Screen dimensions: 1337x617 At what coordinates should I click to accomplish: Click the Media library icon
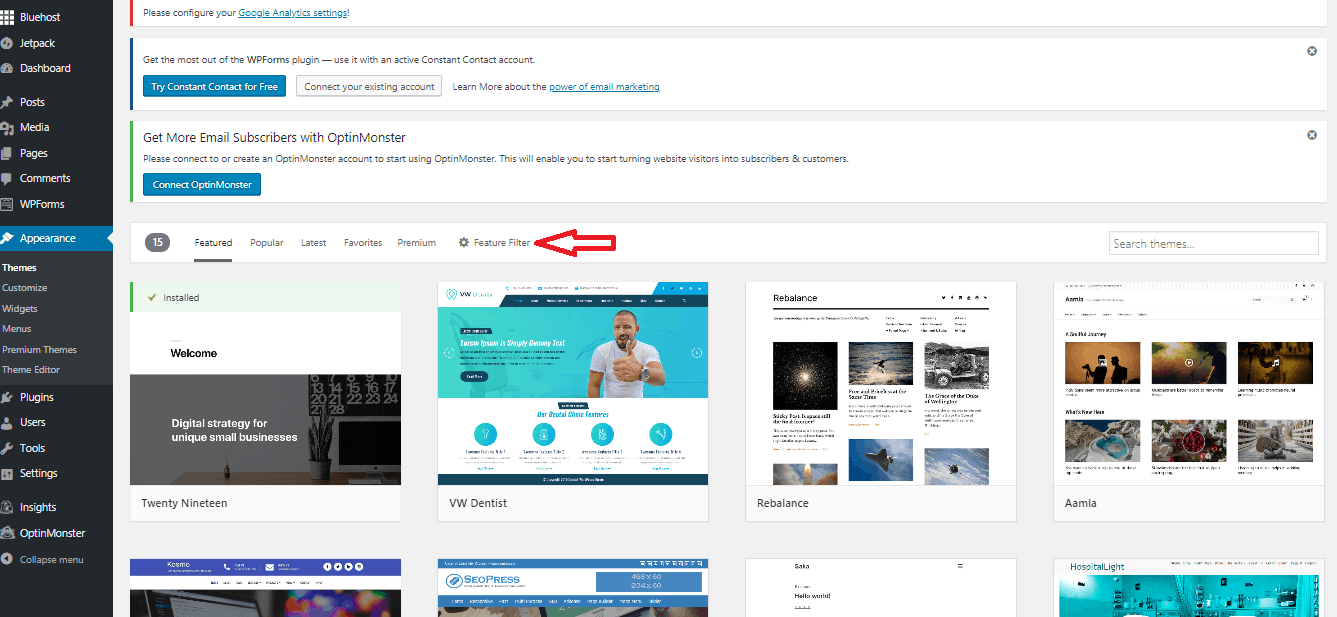(x=8, y=128)
